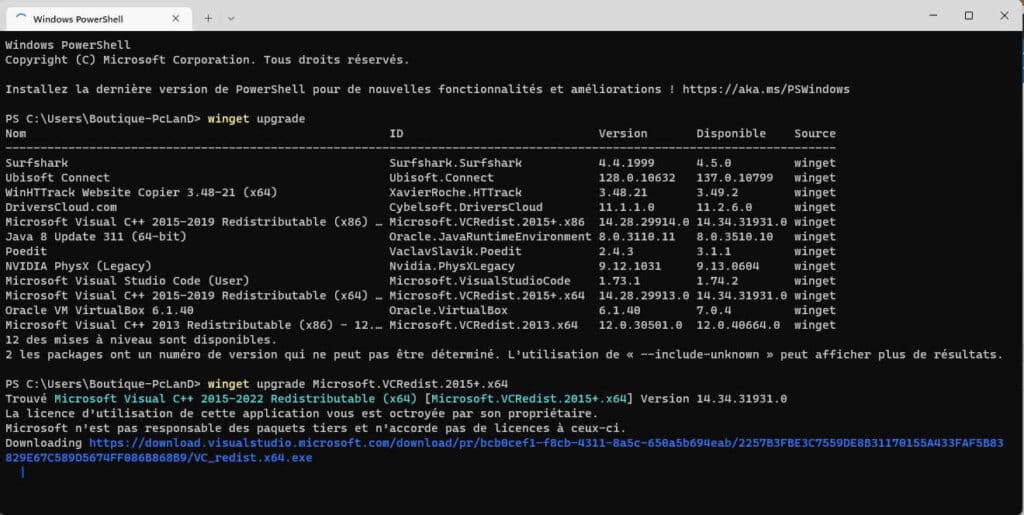Click the PhysX version '9.12.1031'
1024x515 pixels.
point(630,266)
